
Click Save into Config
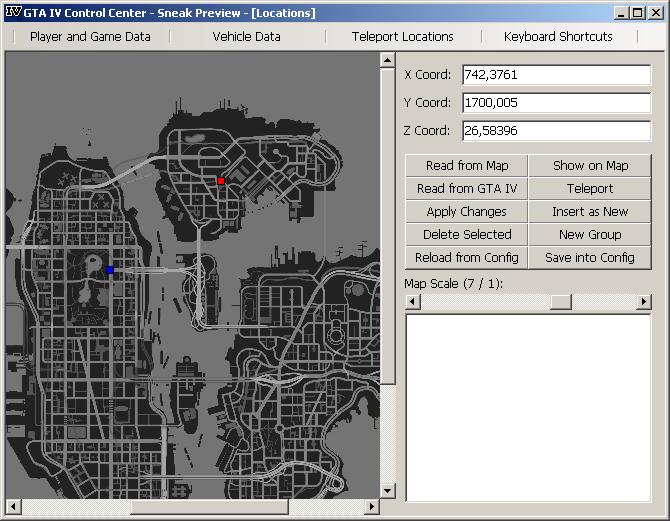click(590, 258)
